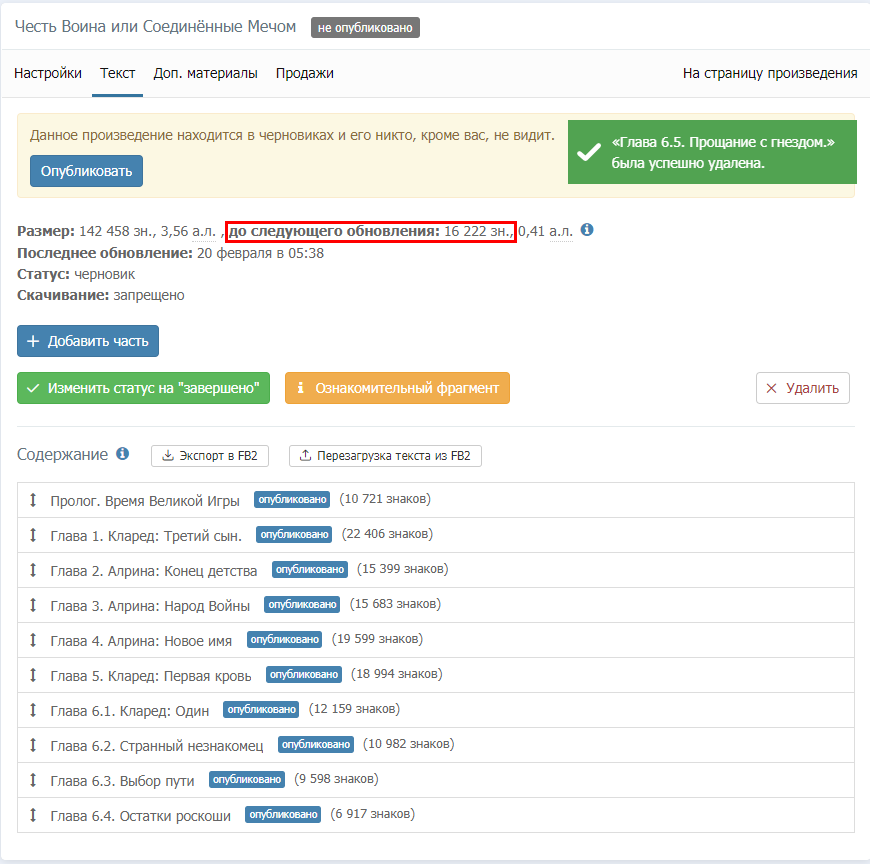The image size is (870, 864).
Task: Open chapter Глава 6.4. Остатки роскоши
Action: pyautogui.click(x=140, y=815)
